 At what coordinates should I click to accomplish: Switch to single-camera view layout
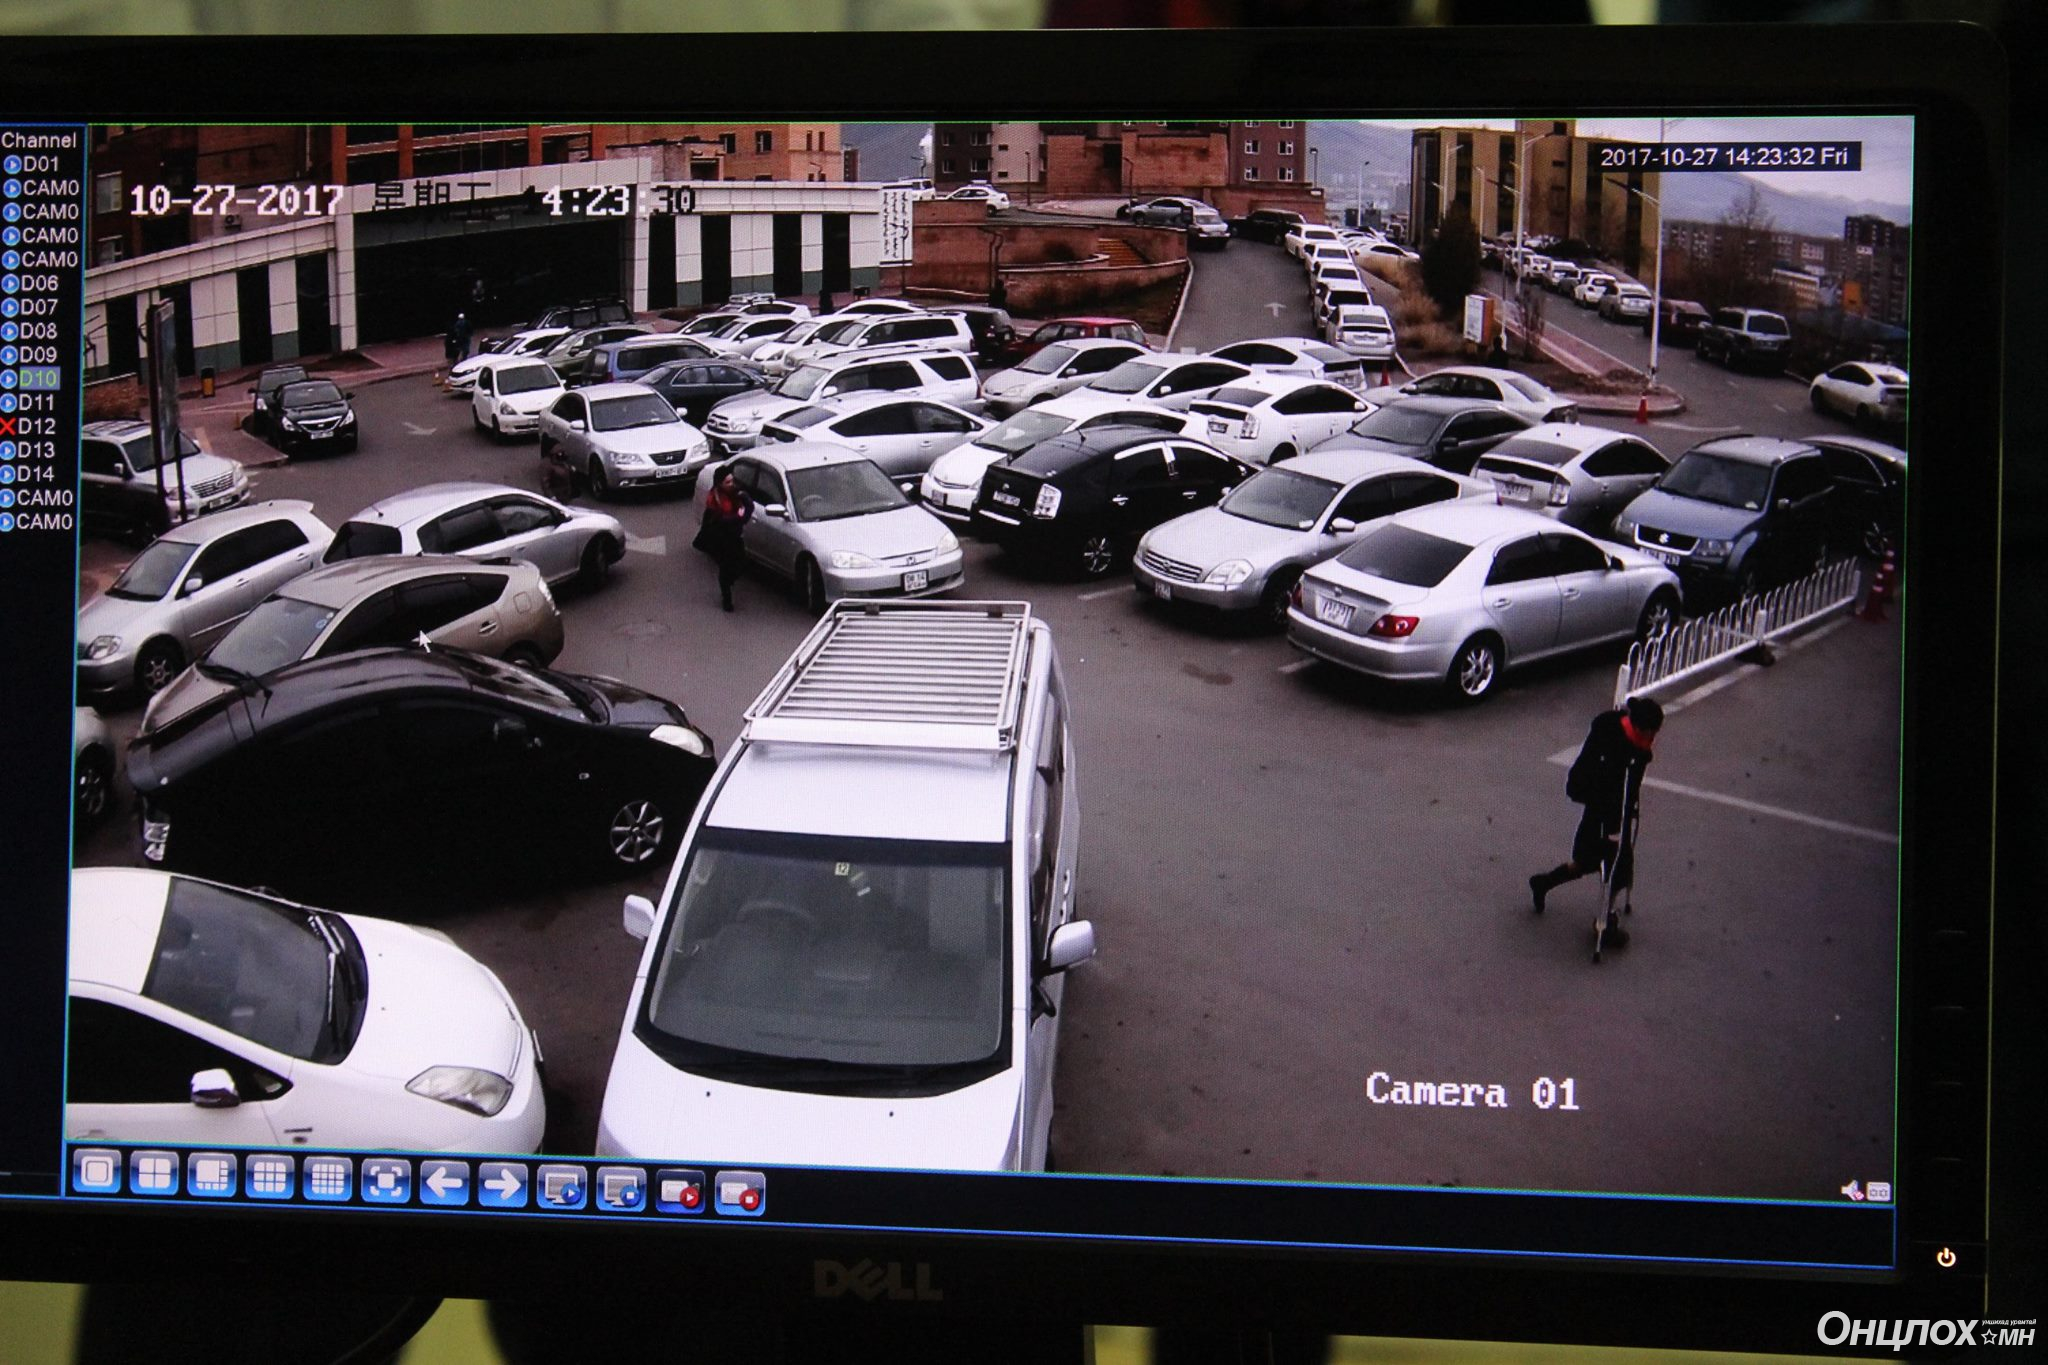tap(97, 1173)
